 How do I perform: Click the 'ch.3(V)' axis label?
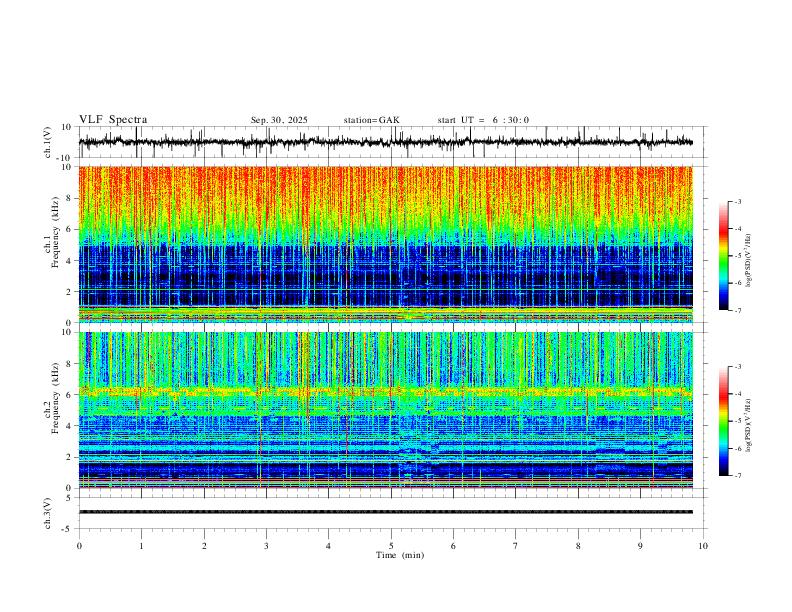[48, 513]
